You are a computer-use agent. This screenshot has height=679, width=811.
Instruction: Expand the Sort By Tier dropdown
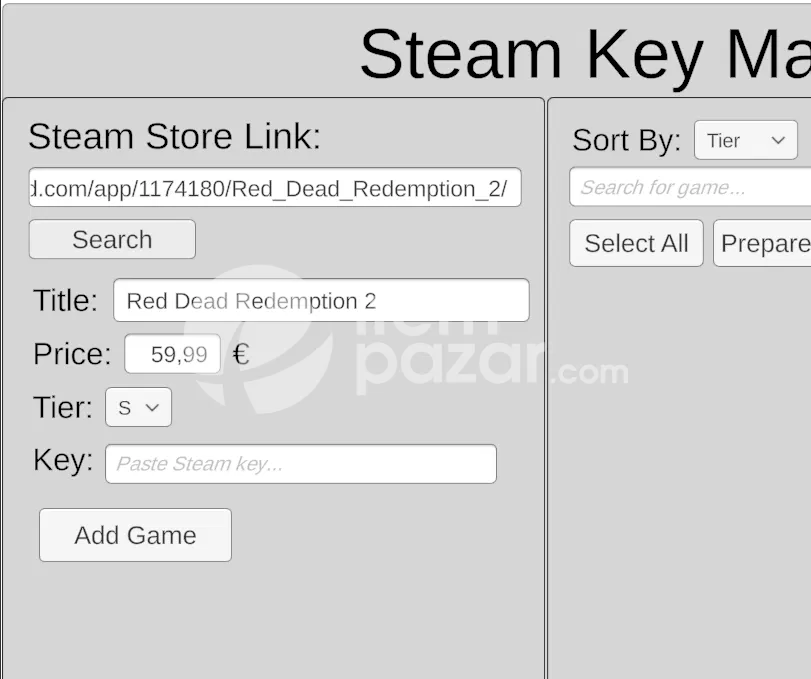coord(746,140)
